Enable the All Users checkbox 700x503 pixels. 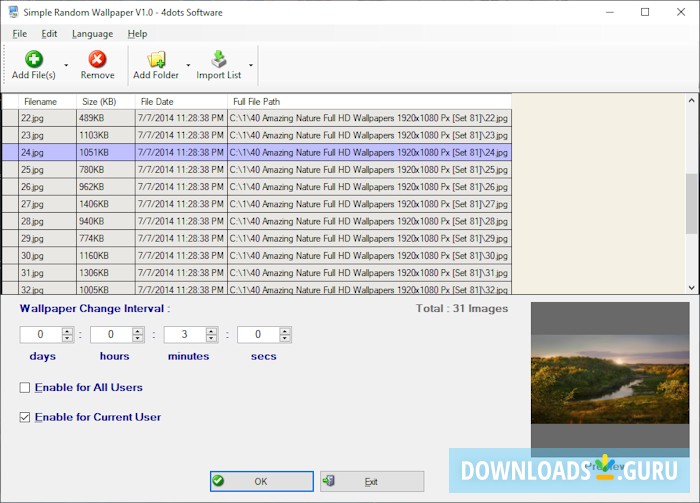[x=25, y=388]
